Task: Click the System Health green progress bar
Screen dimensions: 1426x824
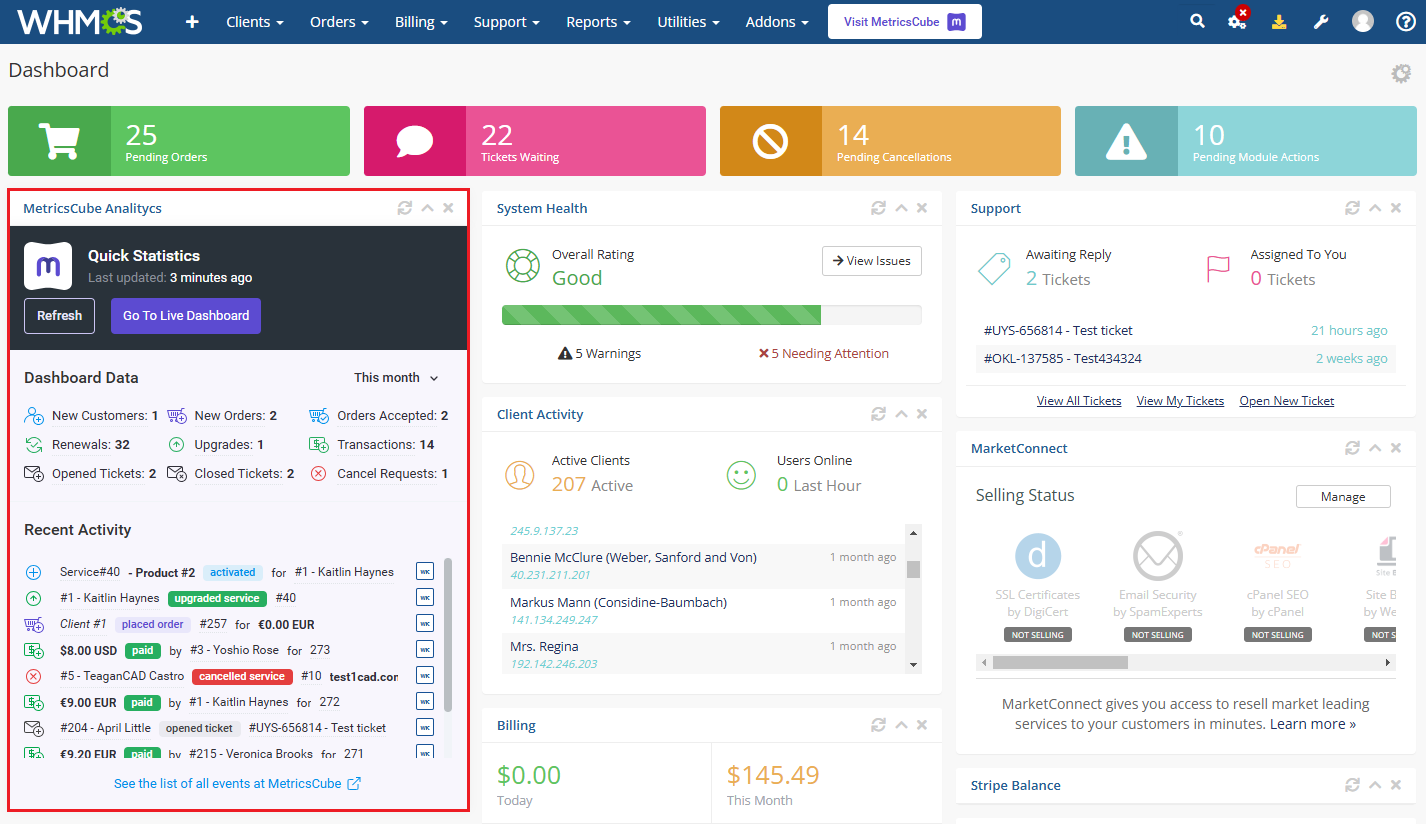Action: point(661,315)
